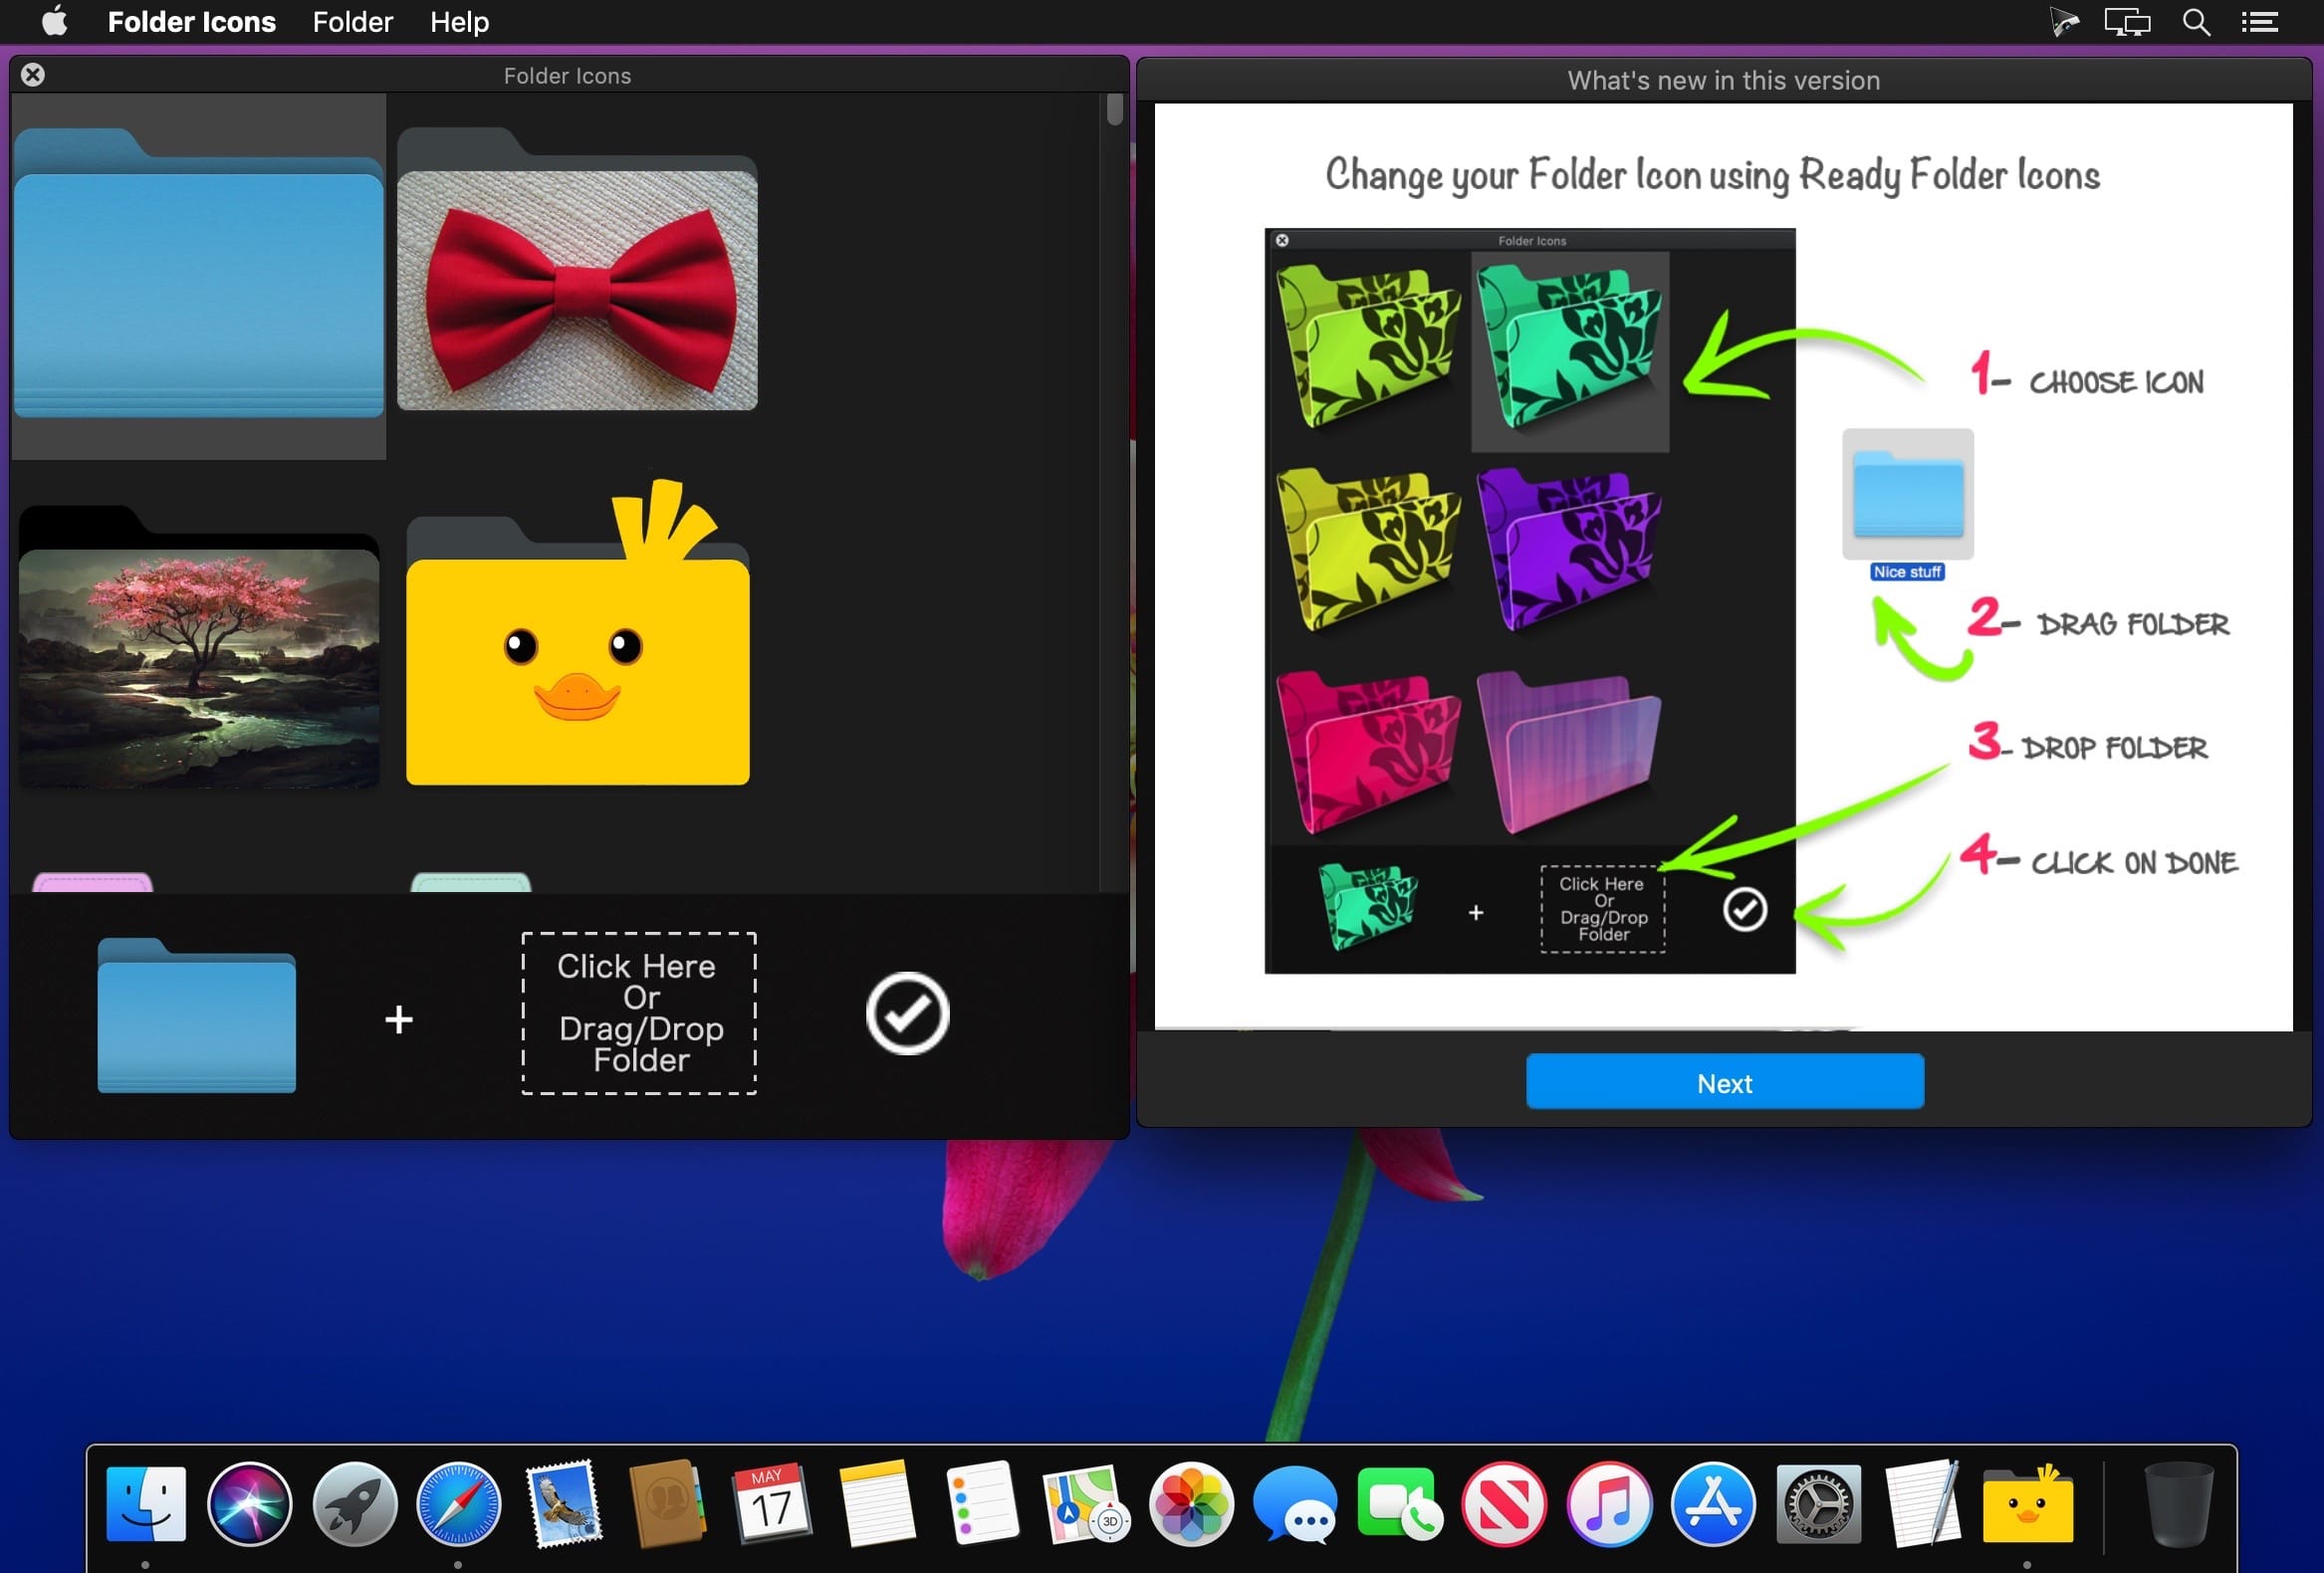Open the Apple menu
The image size is (2324, 1573).
55,21
